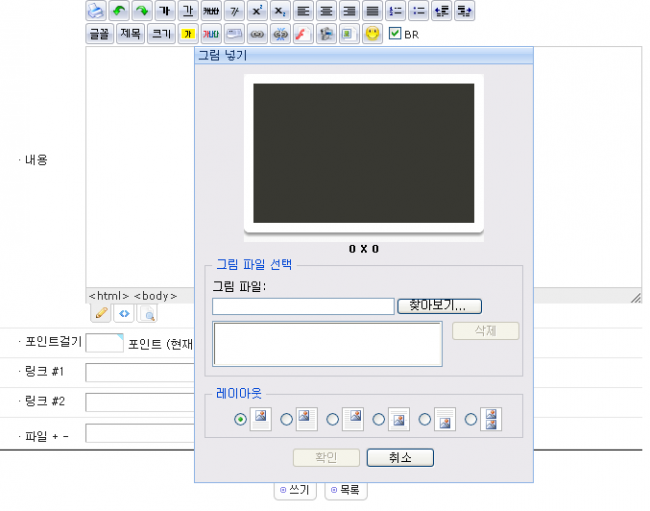Select the last layout radio option

point(471,420)
